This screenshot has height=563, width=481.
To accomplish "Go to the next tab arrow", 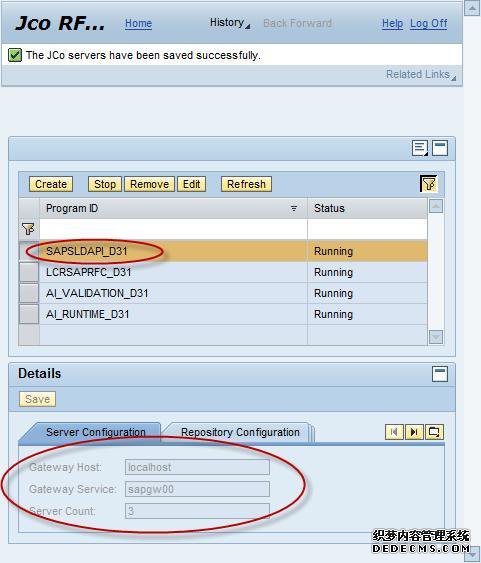I will (x=414, y=432).
